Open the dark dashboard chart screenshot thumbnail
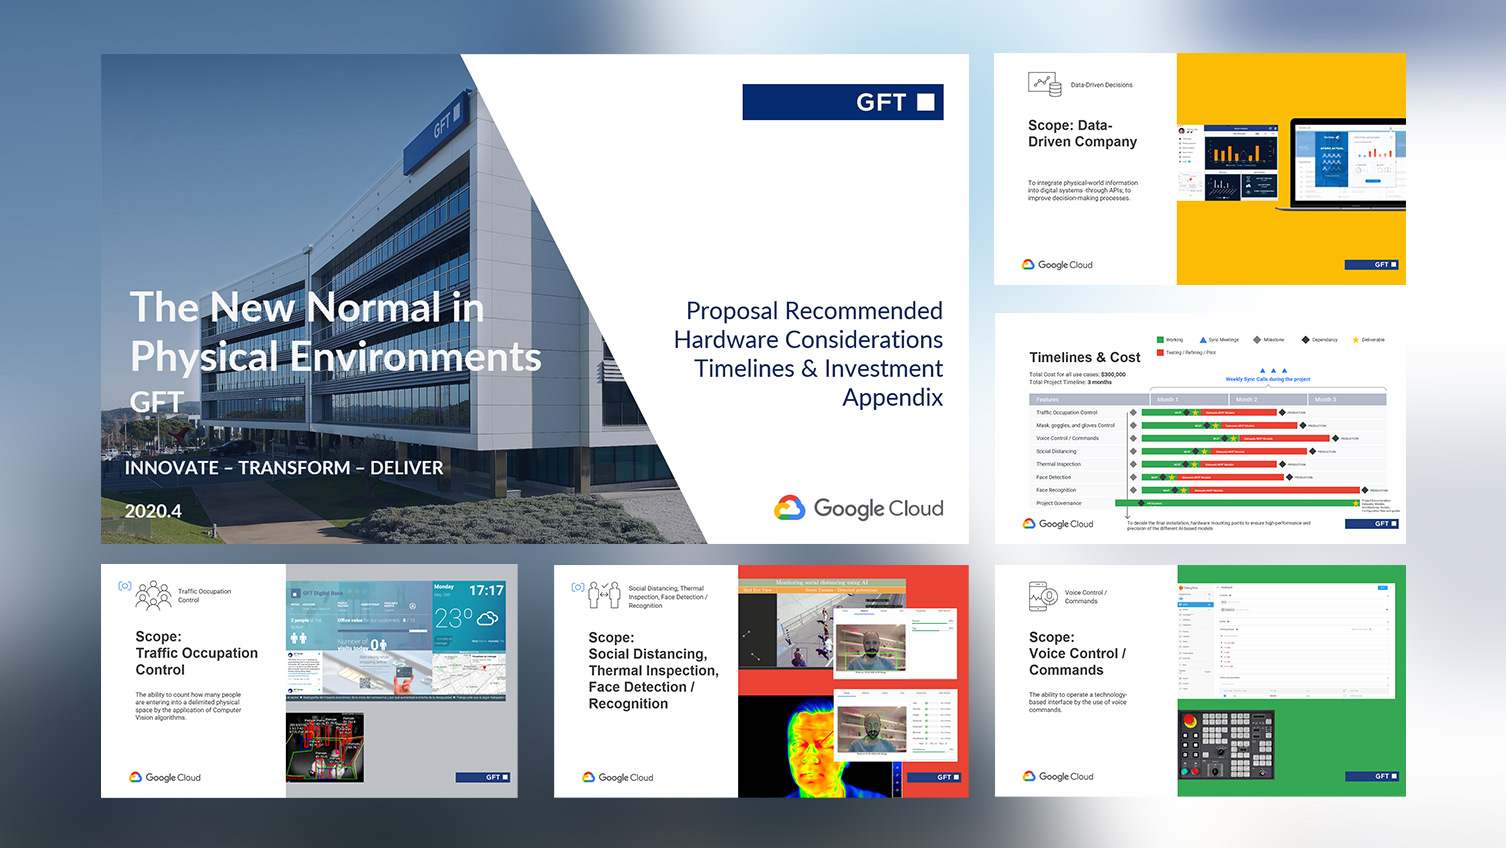The image size is (1506, 848). click(1228, 163)
